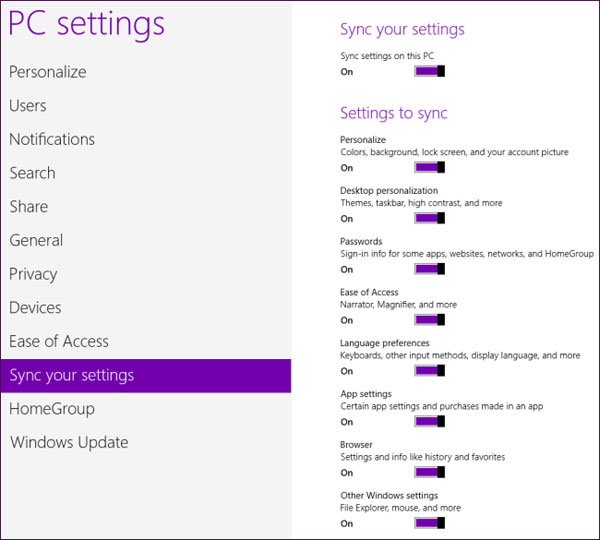Screen dimensions: 600x540
Task: Open Devices settings category
Action: pos(35,308)
